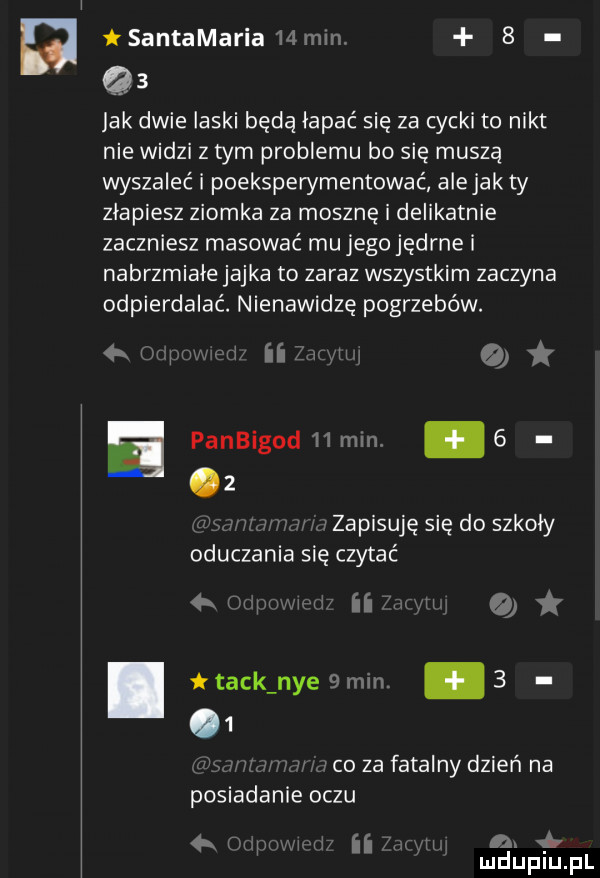
Task: Reply to SantaMaria via Odpowiedz
Action: click(175, 354)
